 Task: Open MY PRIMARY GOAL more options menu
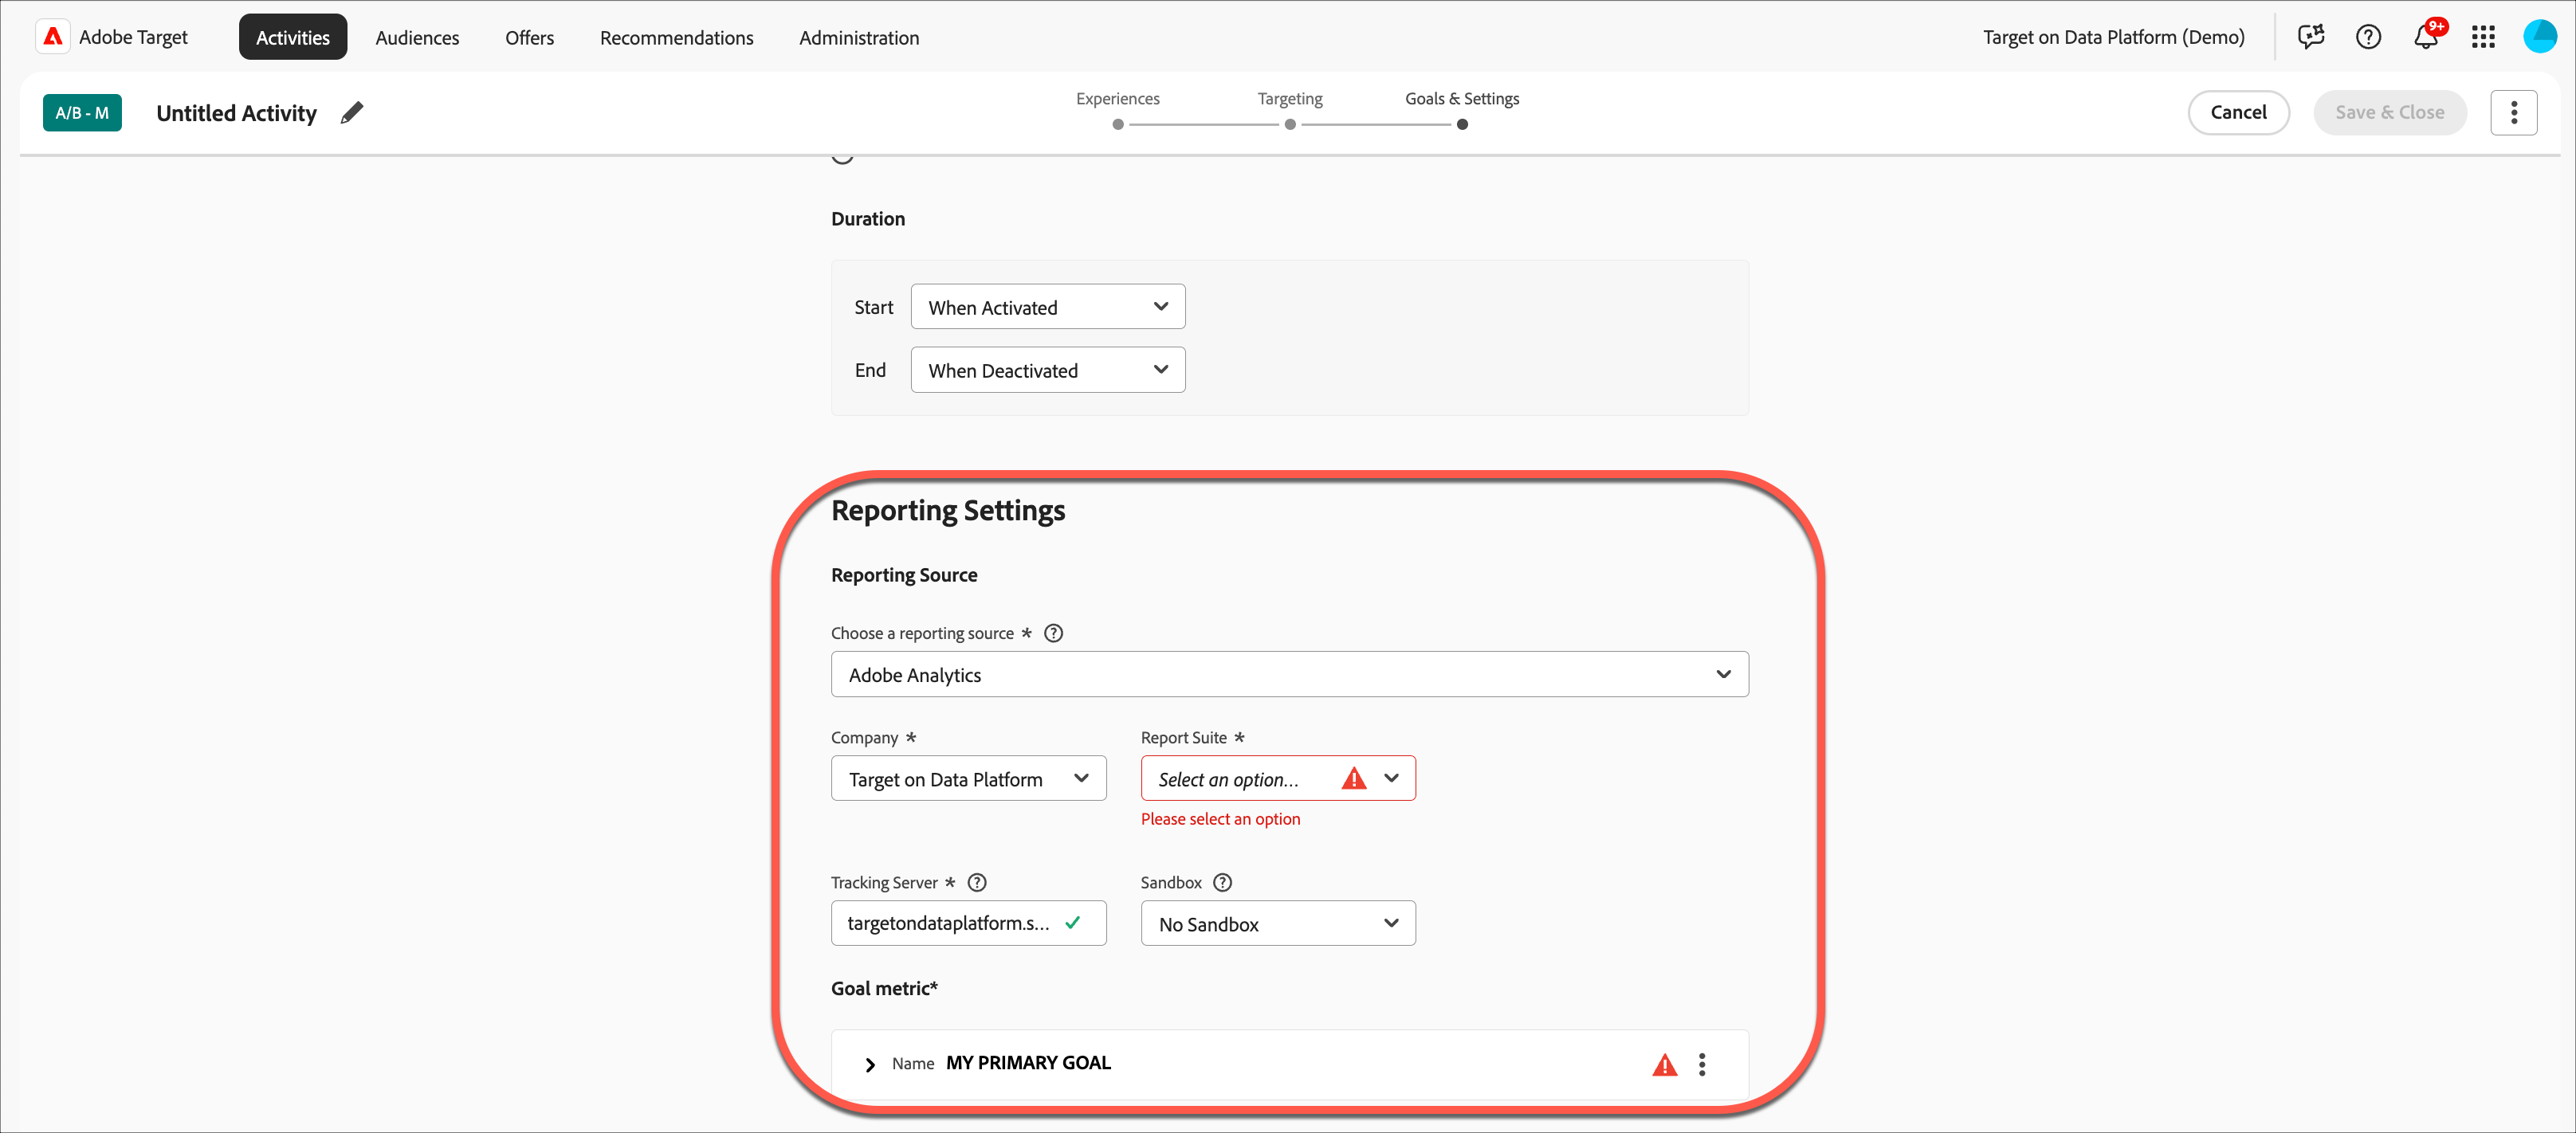click(x=1701, y=1064)
